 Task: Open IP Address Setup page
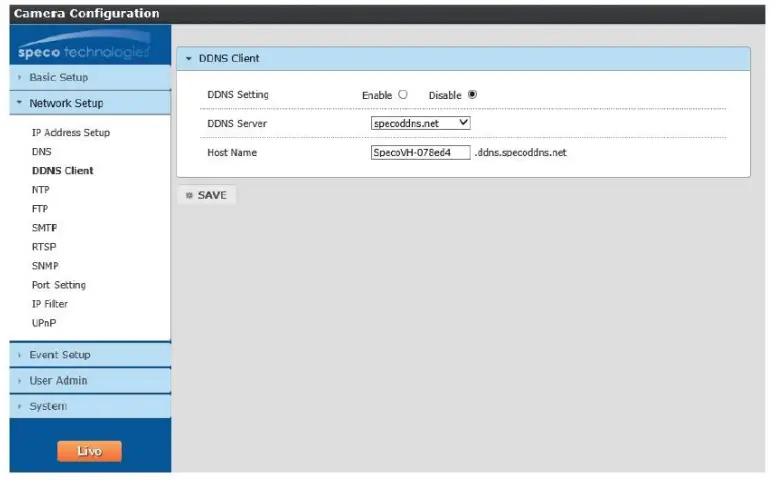(x=71, y=133)
